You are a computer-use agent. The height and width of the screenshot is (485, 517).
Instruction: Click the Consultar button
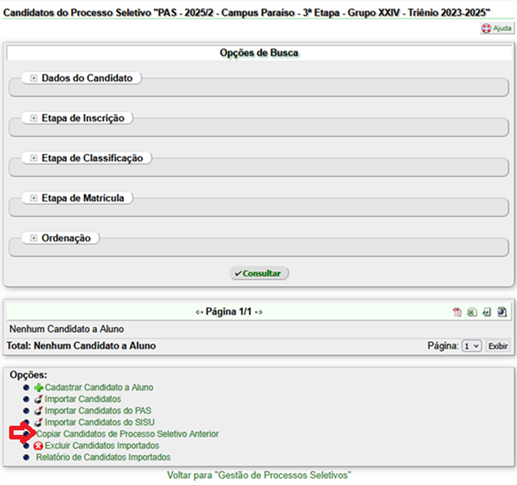(x=259, y=273)
